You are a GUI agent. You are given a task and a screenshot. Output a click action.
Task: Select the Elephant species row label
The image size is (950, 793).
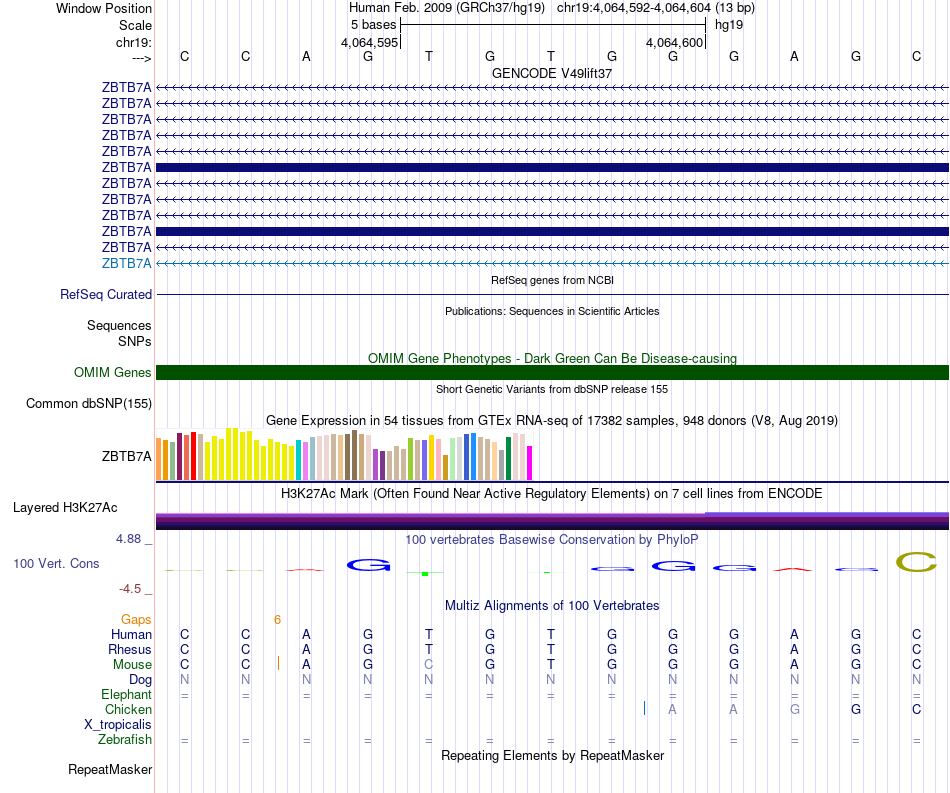click(126, 694)
